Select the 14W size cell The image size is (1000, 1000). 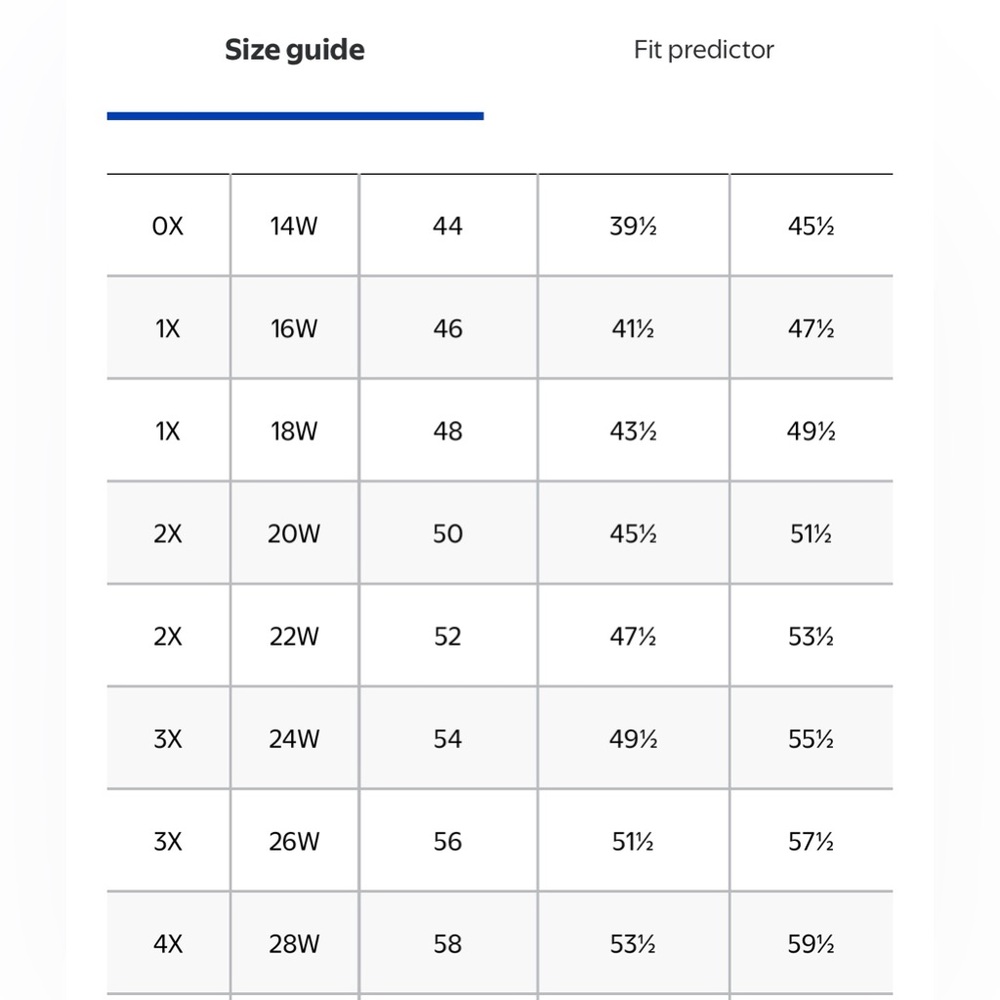pos(294,226)
